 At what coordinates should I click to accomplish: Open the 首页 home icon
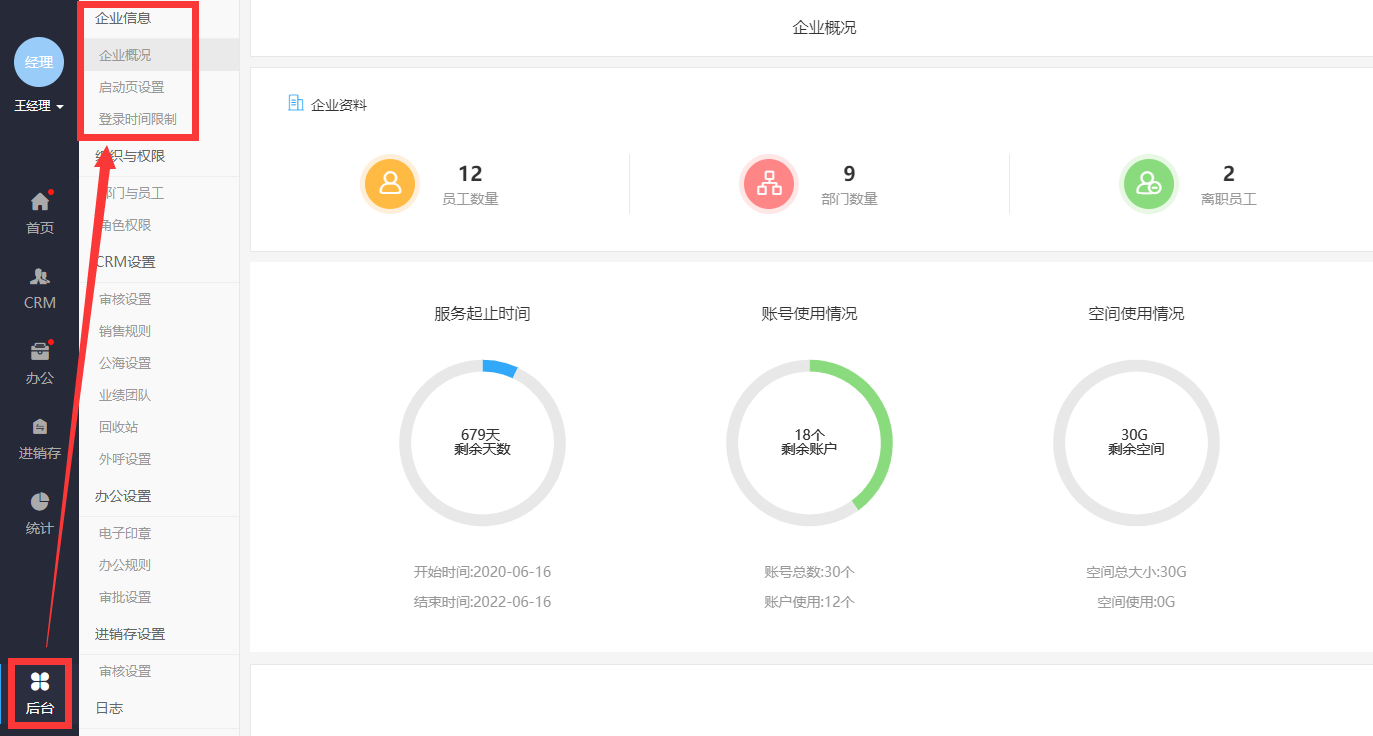click(39, 201)
